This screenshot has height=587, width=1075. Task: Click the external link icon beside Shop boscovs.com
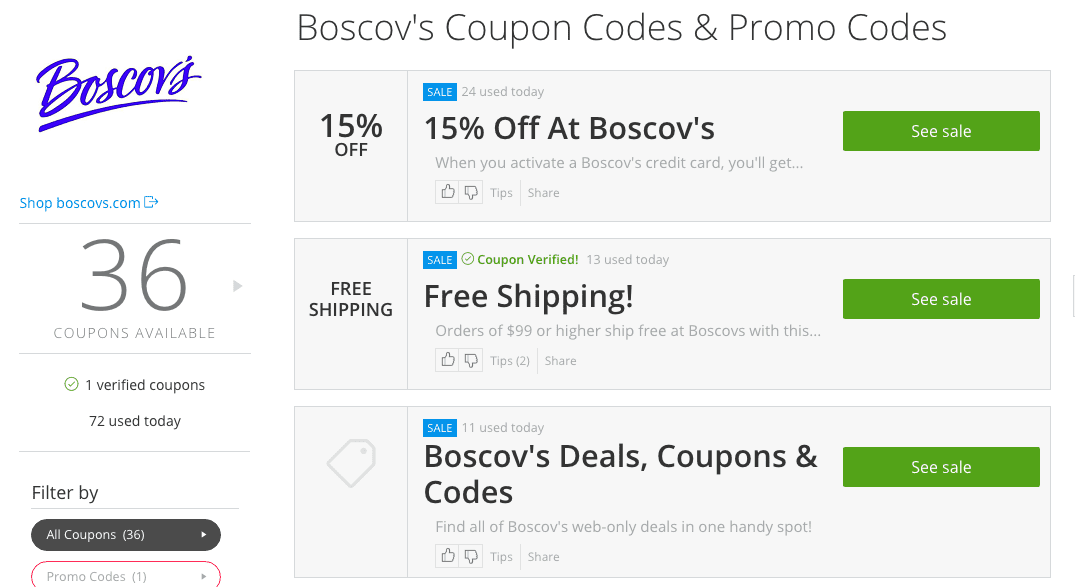(152, 202)
